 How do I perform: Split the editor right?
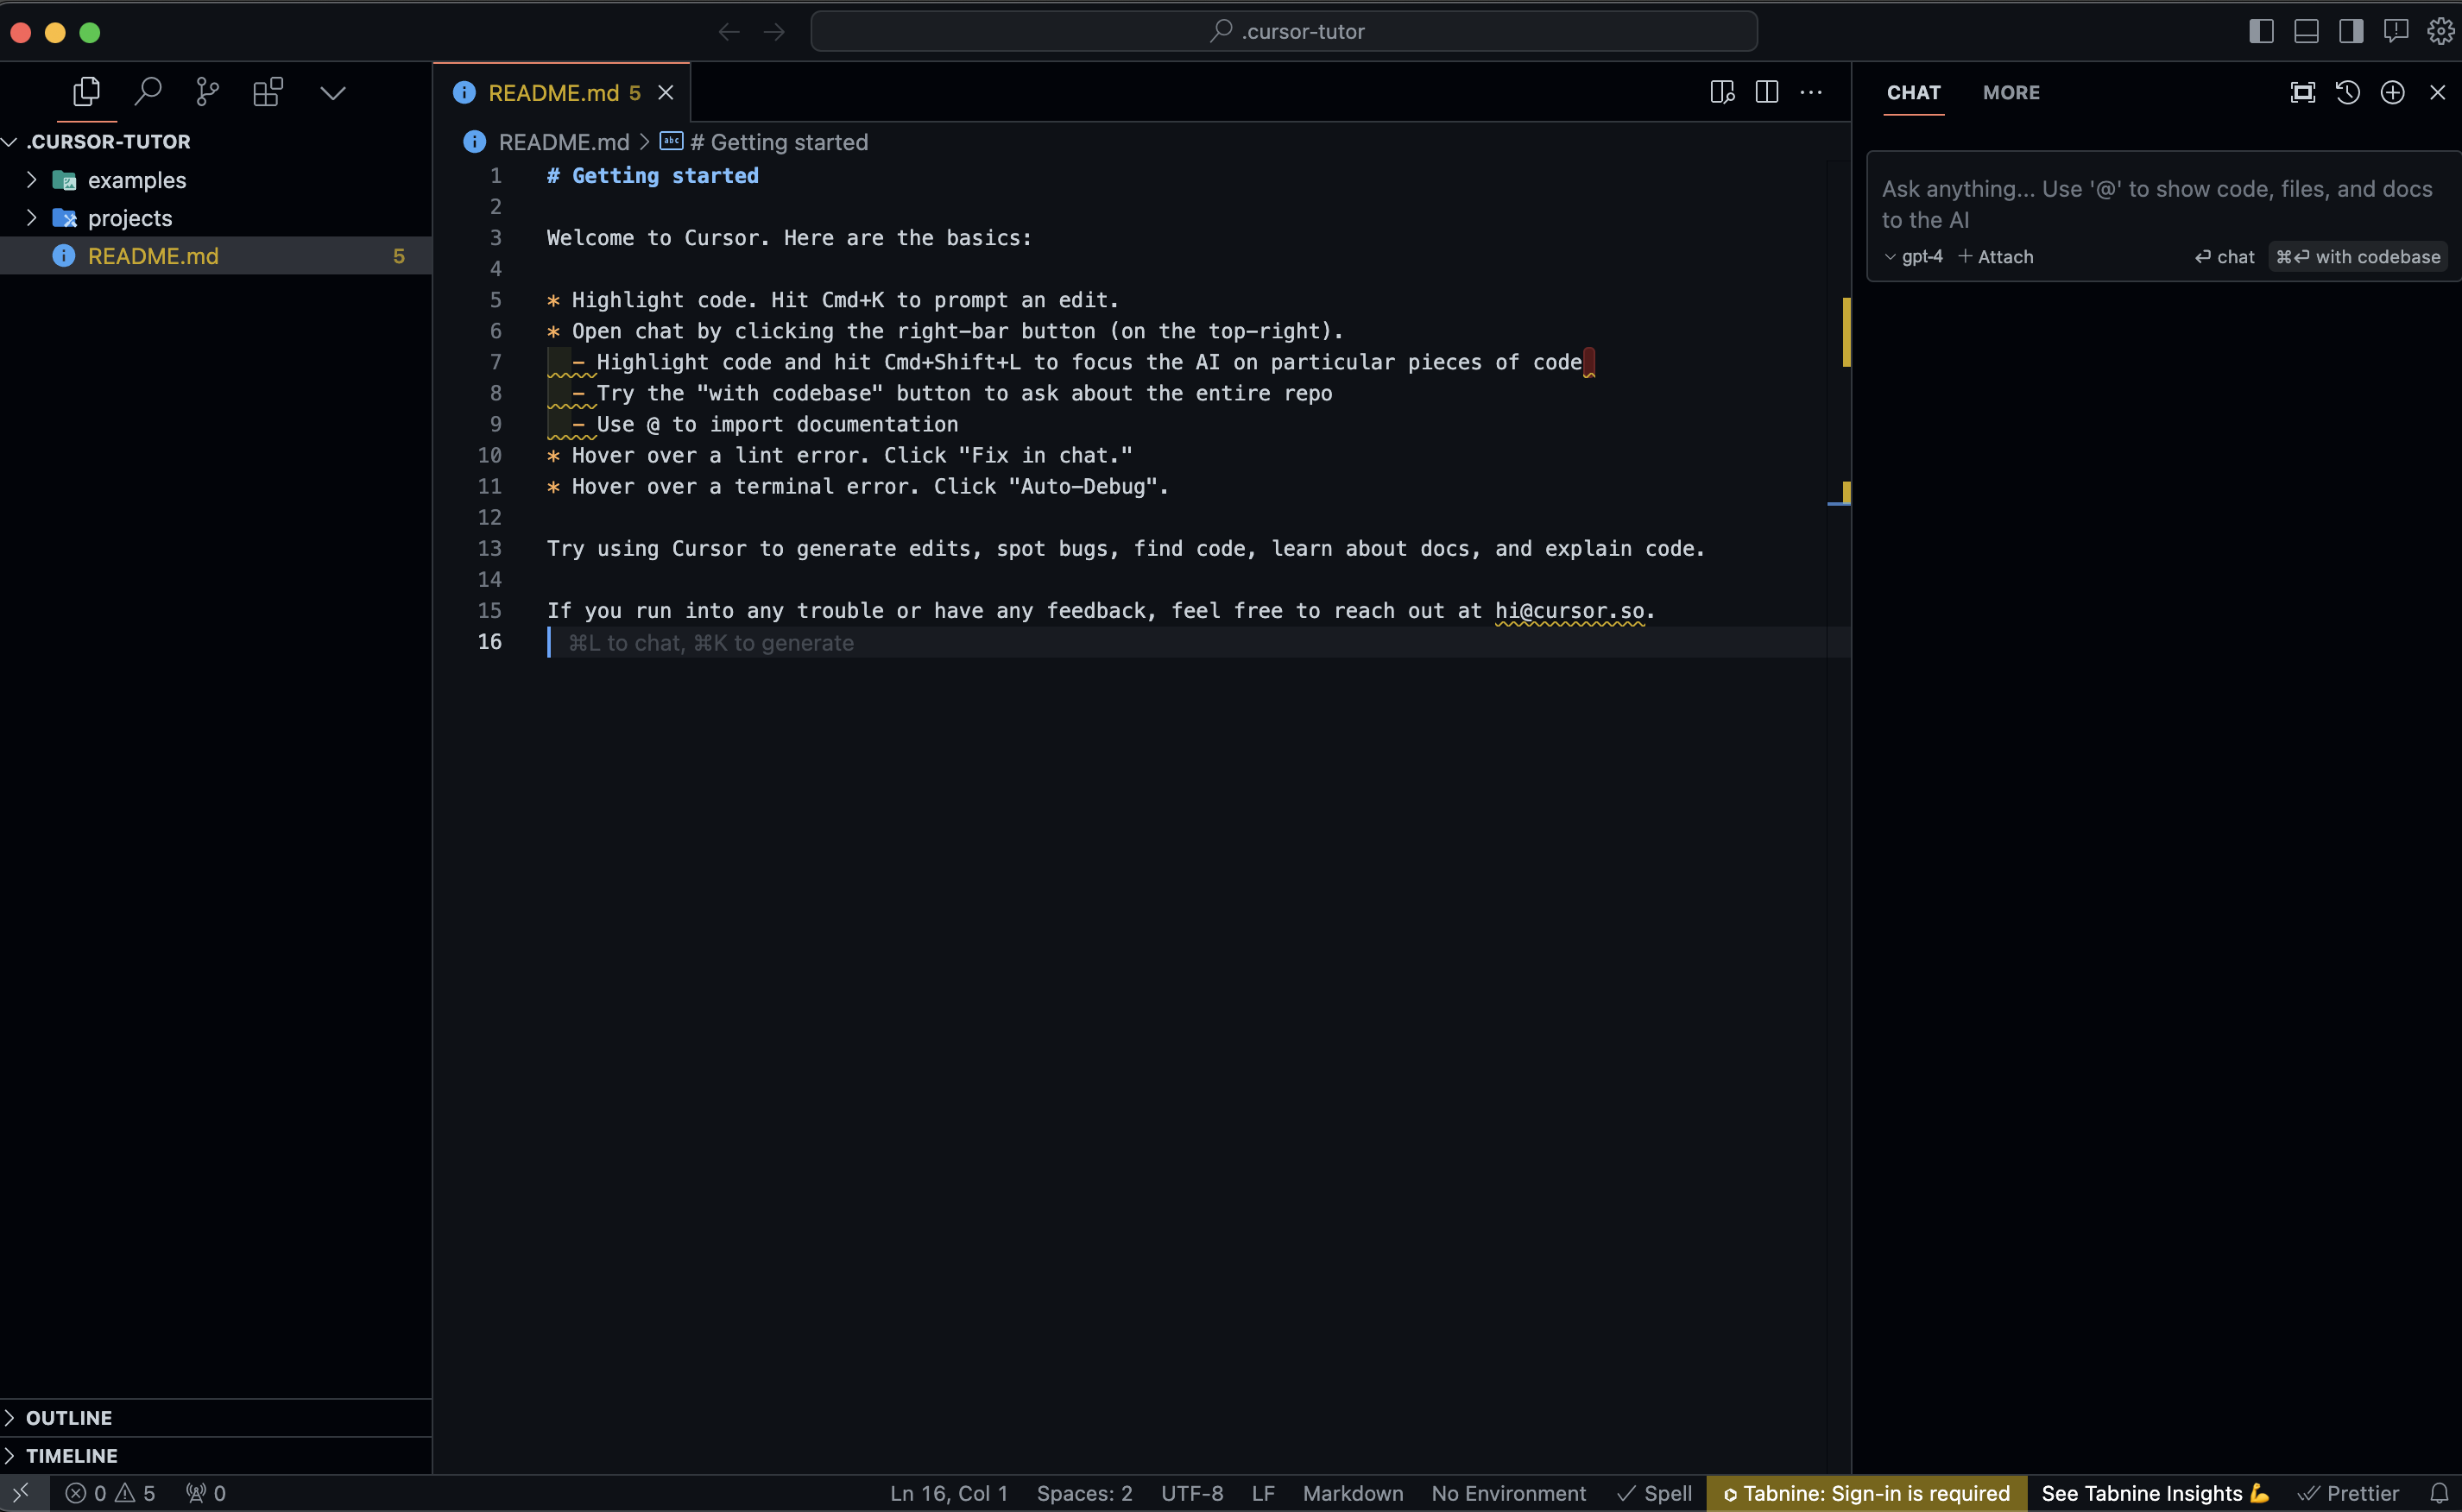[x=1766, y=92]
